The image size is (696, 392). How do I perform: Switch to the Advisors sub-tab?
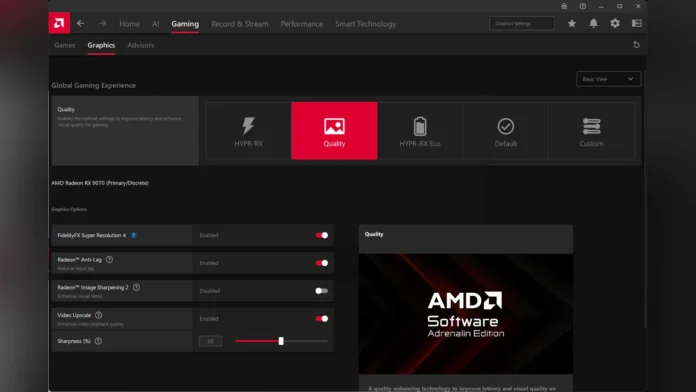click(x=141, y=45)
